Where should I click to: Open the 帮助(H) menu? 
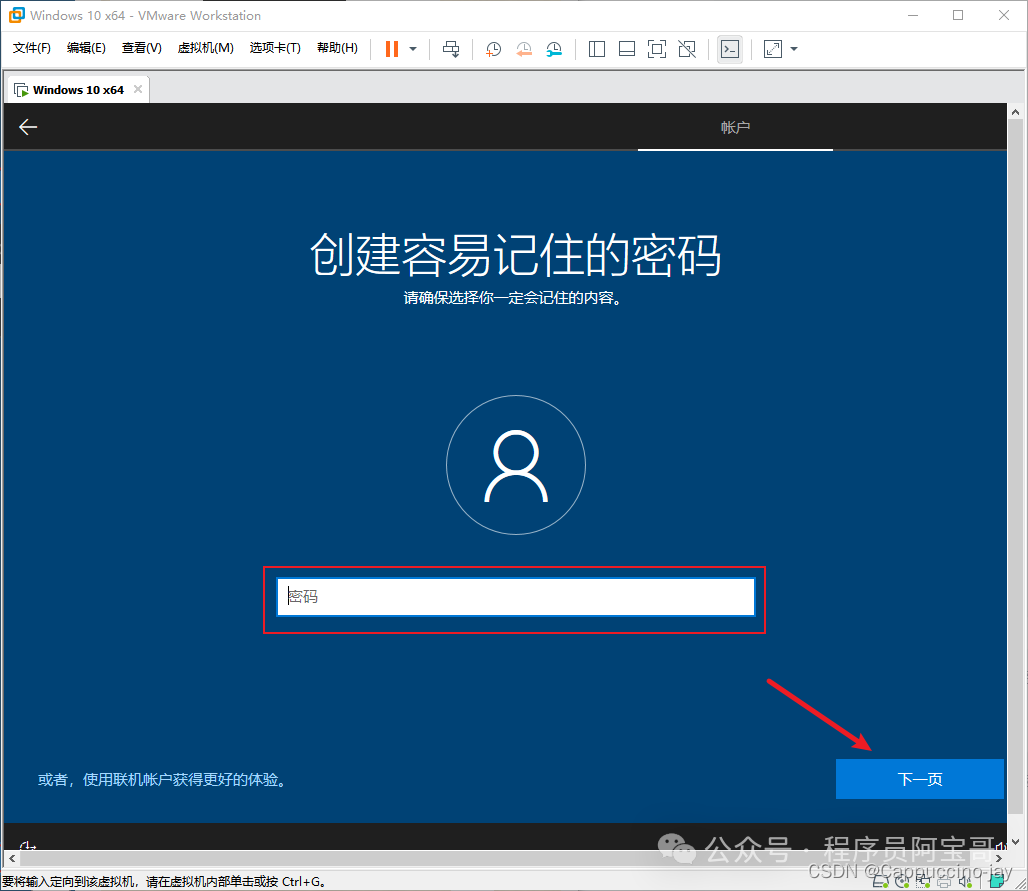coord(337,48)
